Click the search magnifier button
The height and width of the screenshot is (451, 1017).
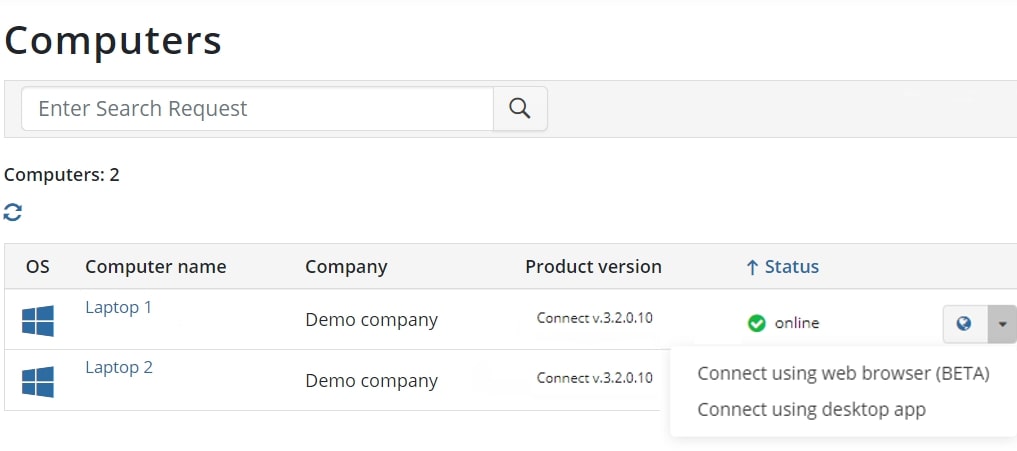pos(520,108)
